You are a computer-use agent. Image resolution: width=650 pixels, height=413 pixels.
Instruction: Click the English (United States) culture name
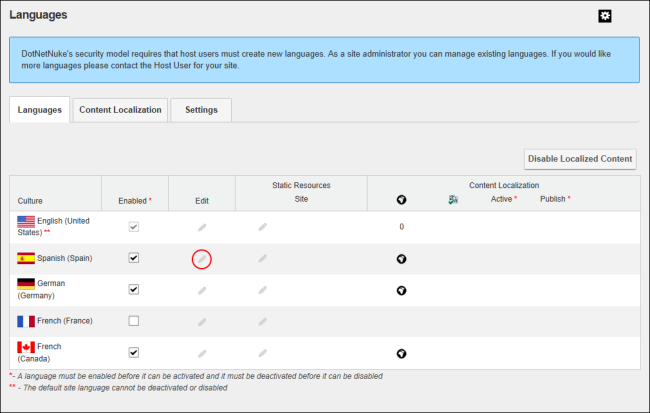53,227
